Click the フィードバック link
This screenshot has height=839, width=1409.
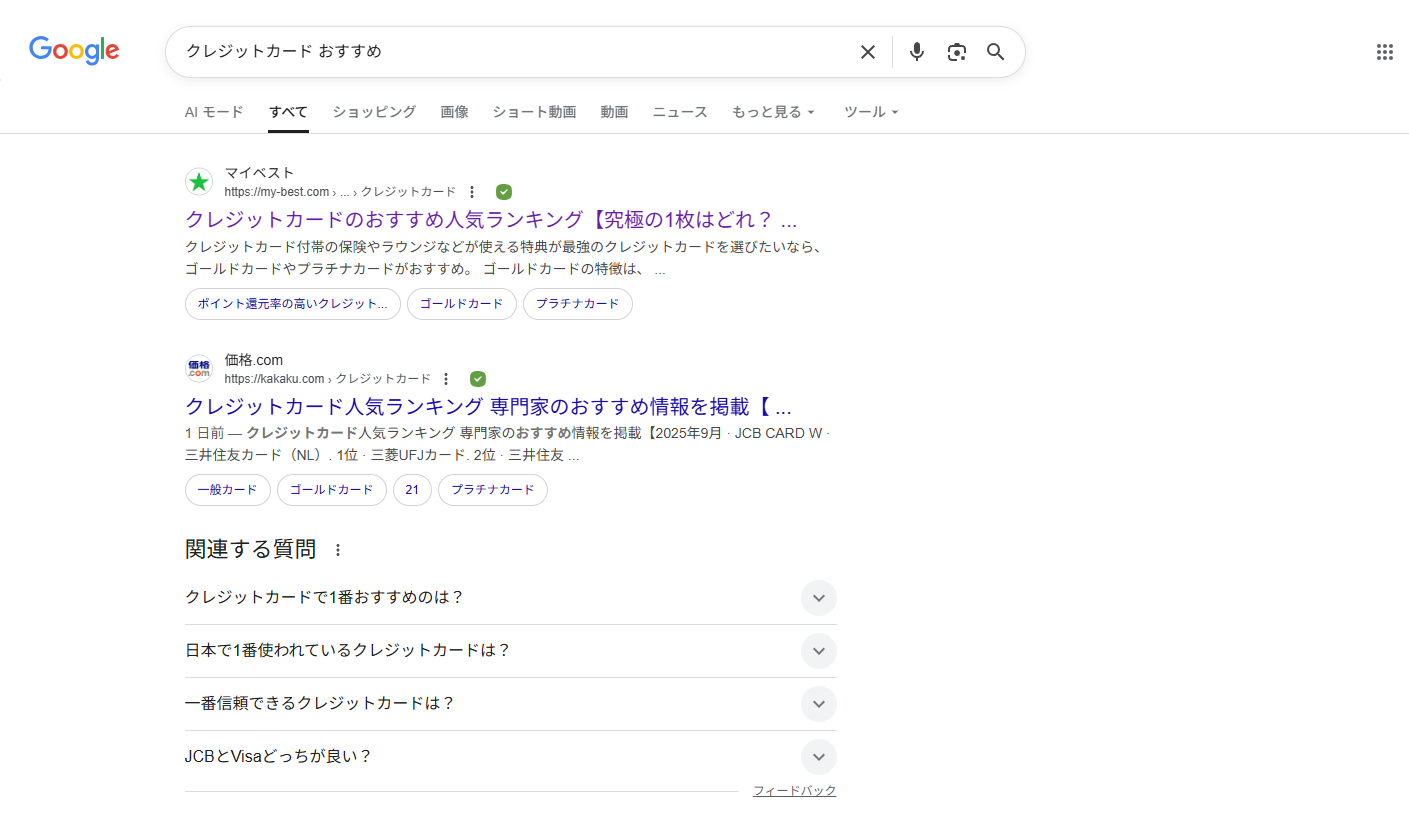point(795,791)
